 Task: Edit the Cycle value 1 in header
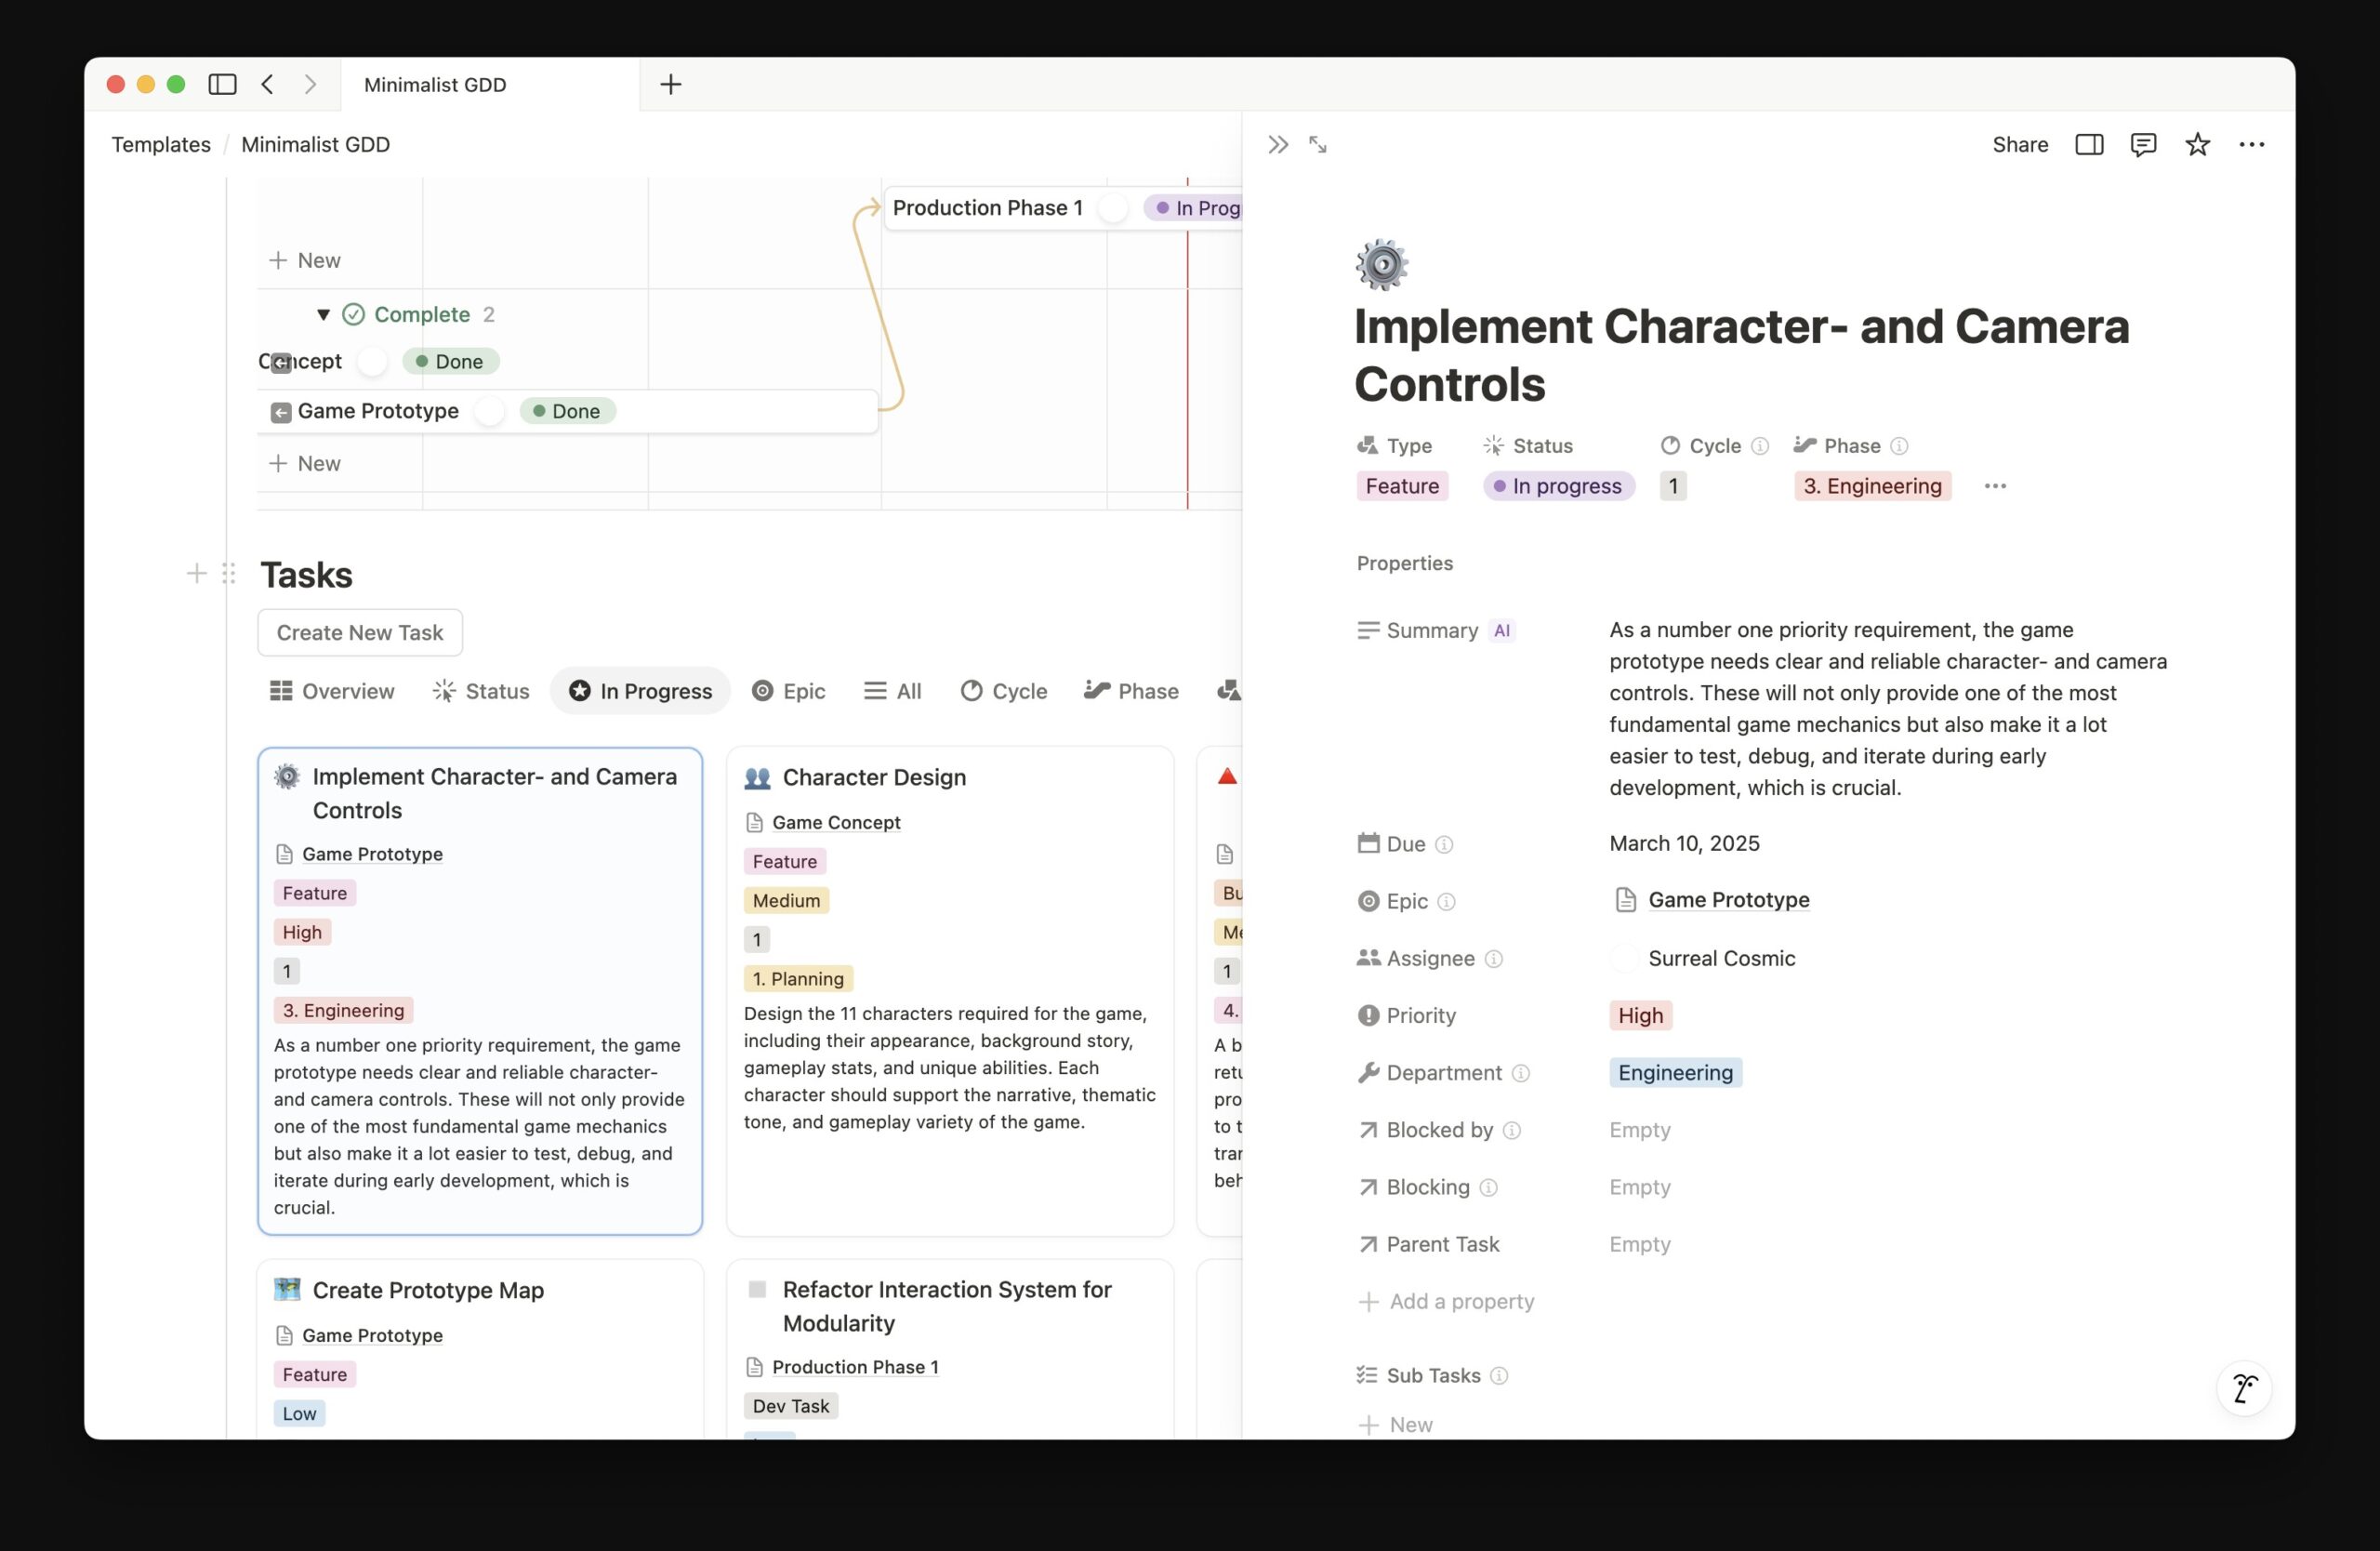point(1673,486)
